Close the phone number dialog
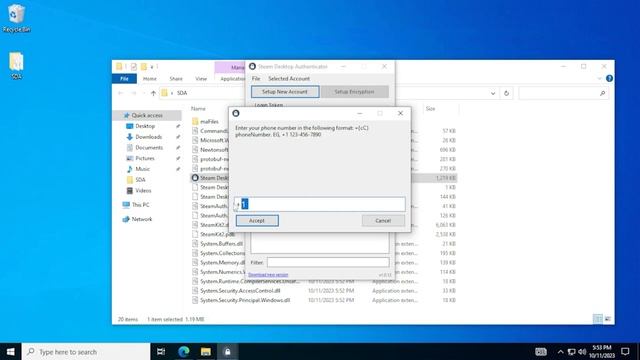The width and height of the screenshot is (640, 360). click(400, 113)
